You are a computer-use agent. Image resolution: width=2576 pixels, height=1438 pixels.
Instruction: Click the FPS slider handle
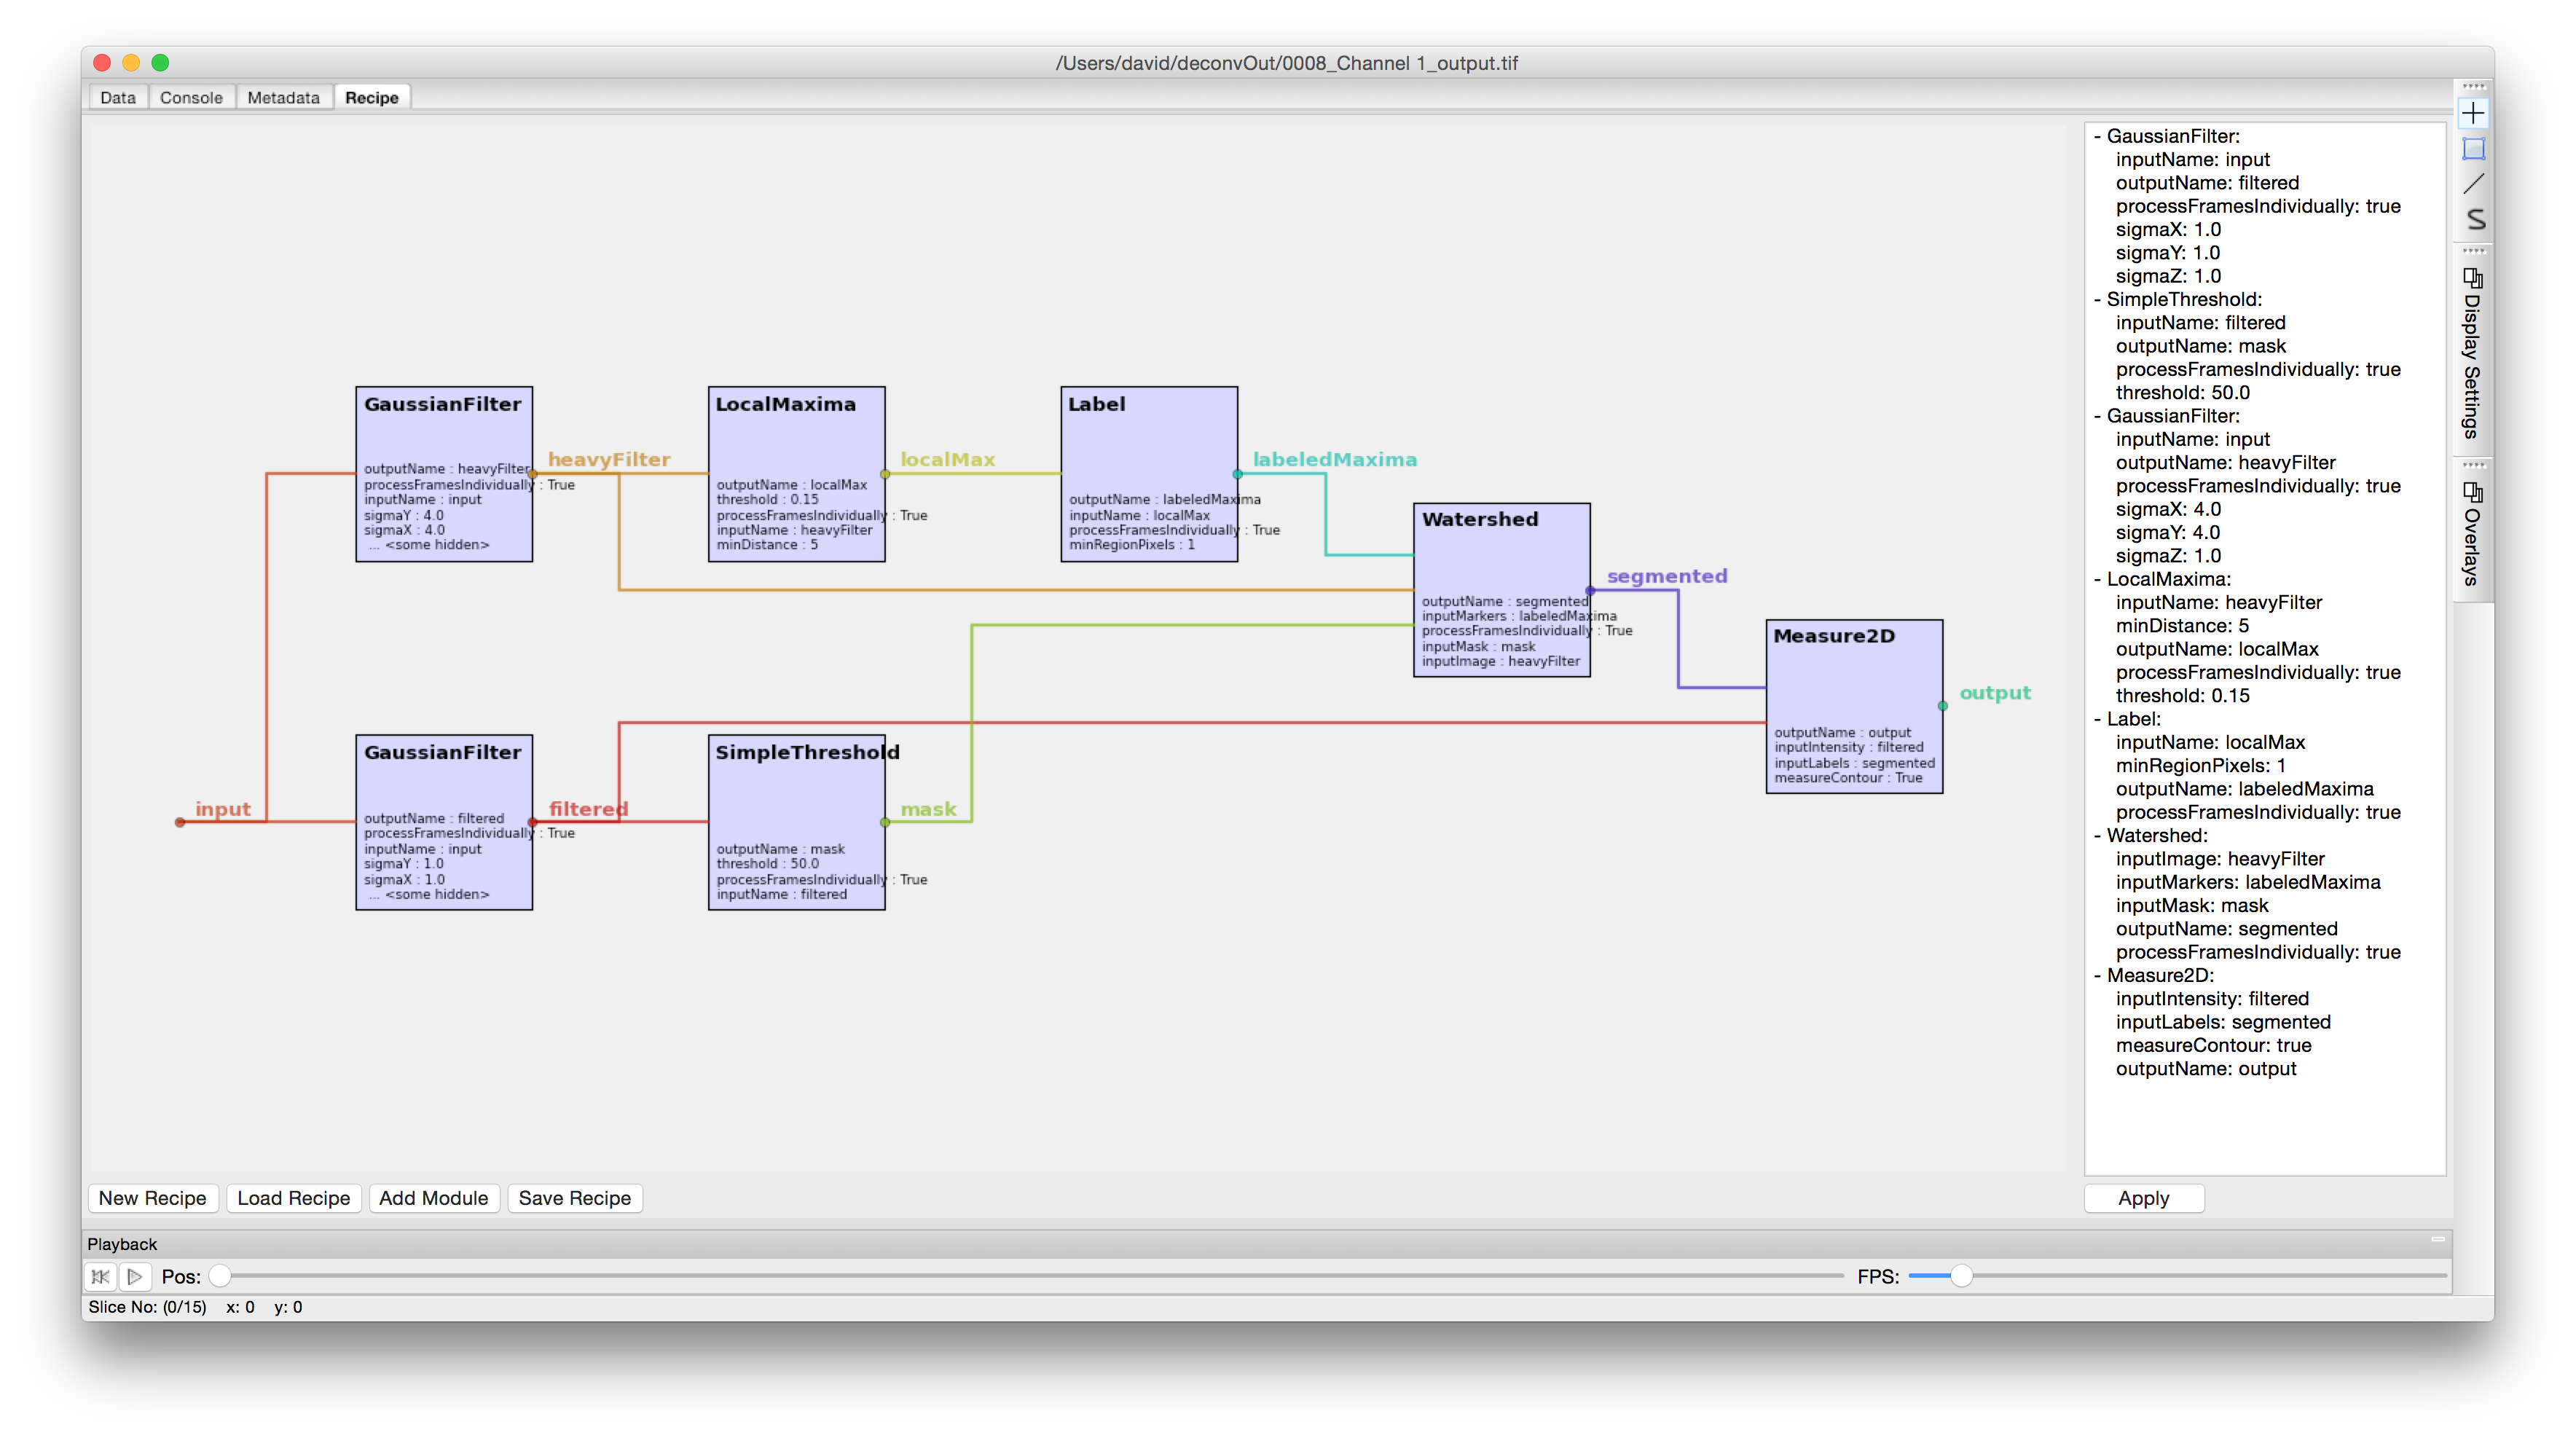click(x=1961, y=1276)
